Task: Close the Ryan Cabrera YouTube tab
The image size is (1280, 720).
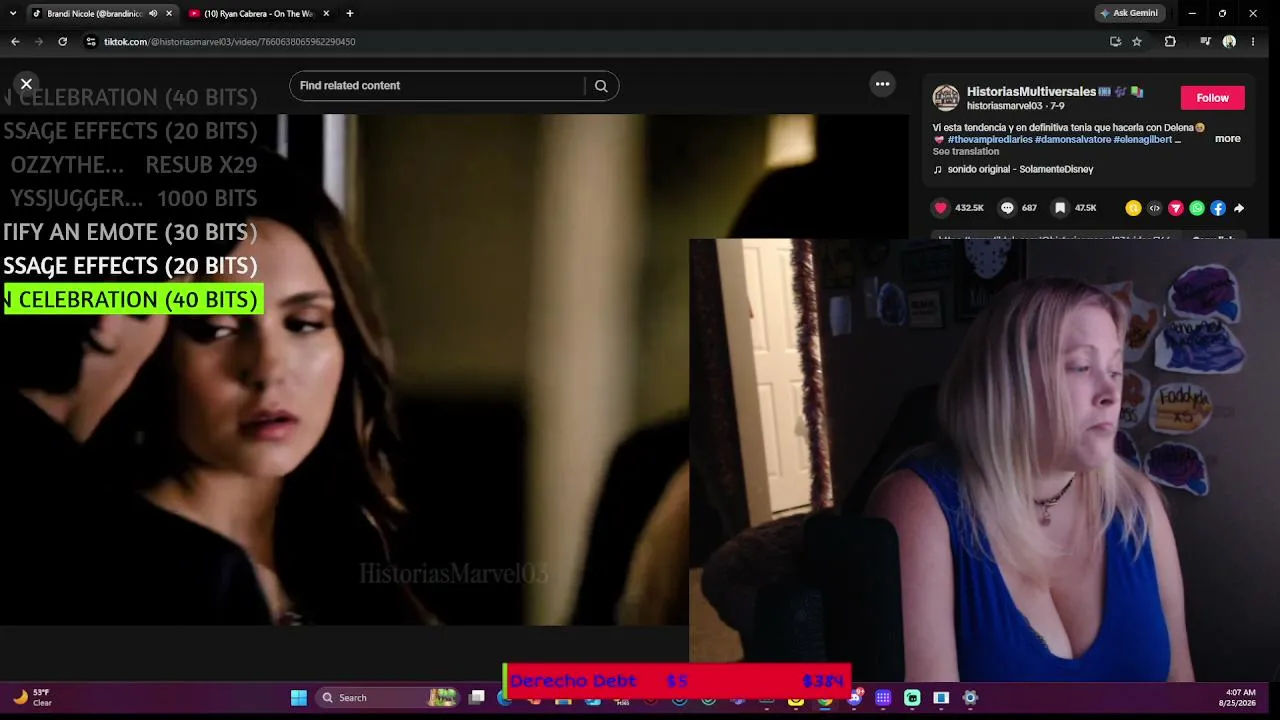Action: pyautogui.click(x=326, y=14)
